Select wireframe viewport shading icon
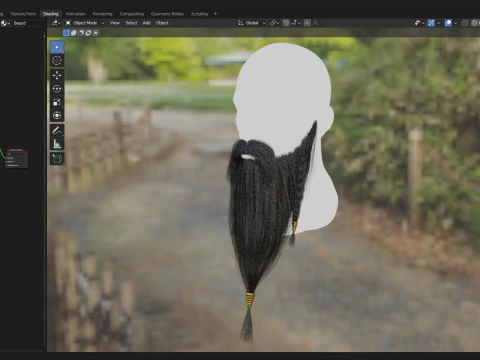 [475, 23]
